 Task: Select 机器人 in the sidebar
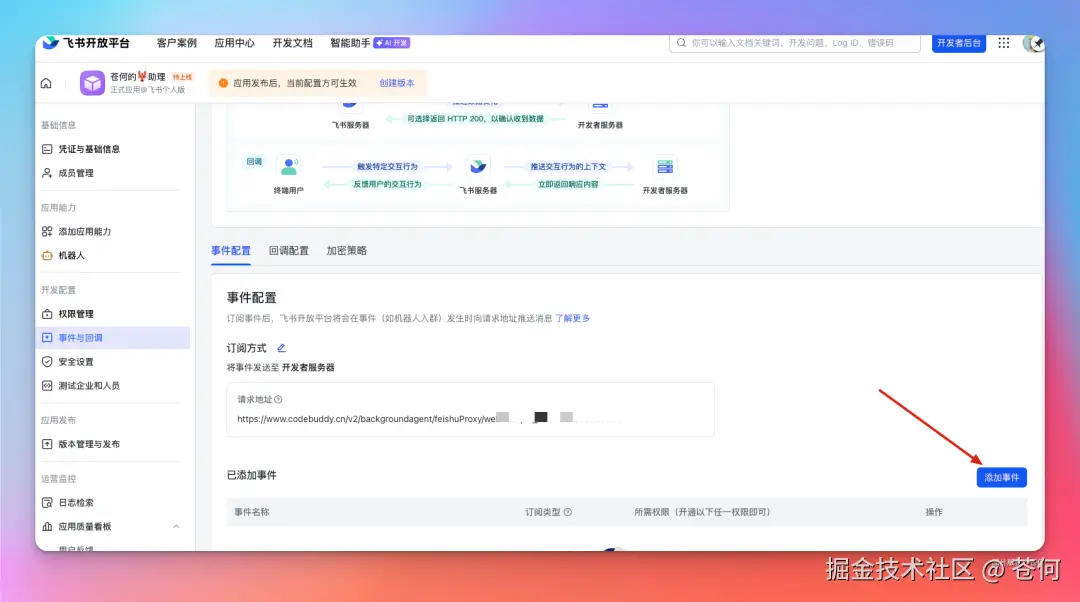[74, 255]
